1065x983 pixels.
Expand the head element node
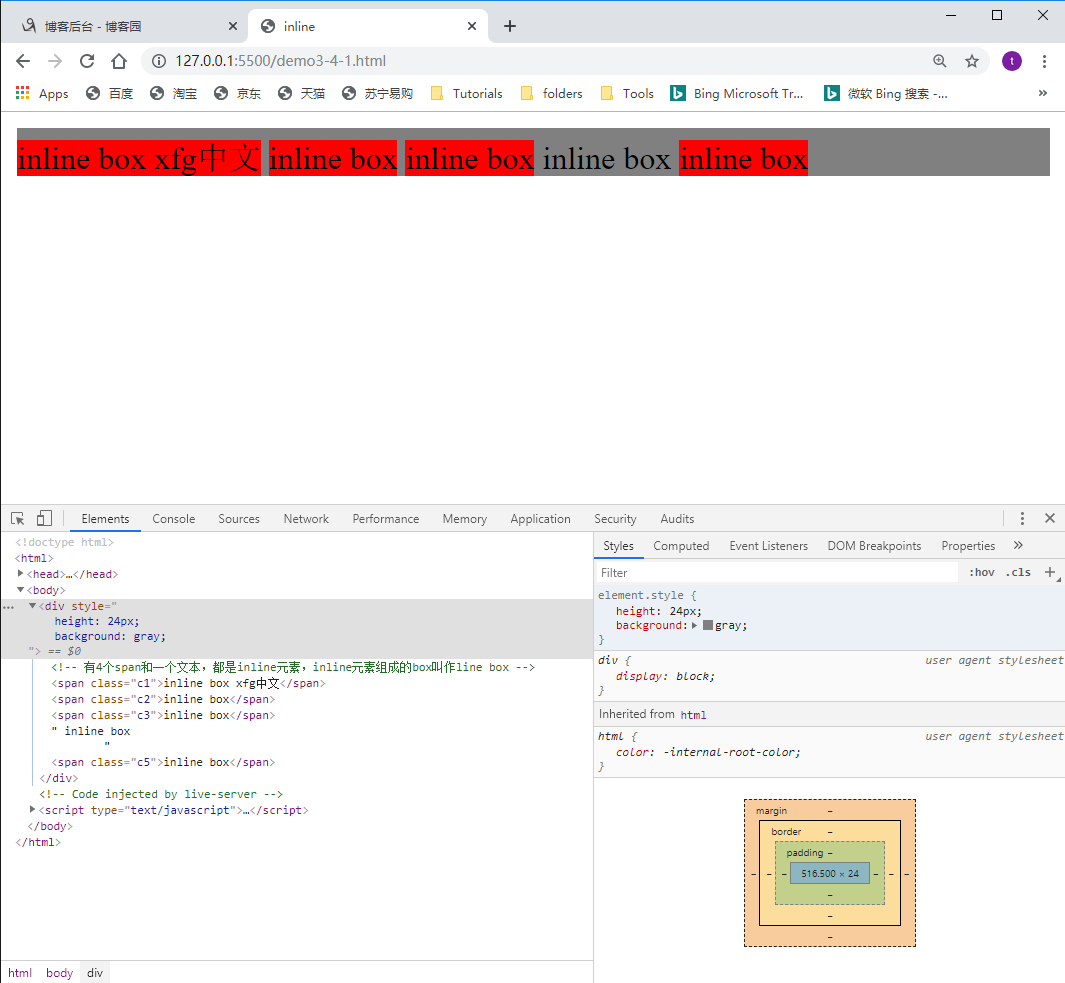click(20, 574)
